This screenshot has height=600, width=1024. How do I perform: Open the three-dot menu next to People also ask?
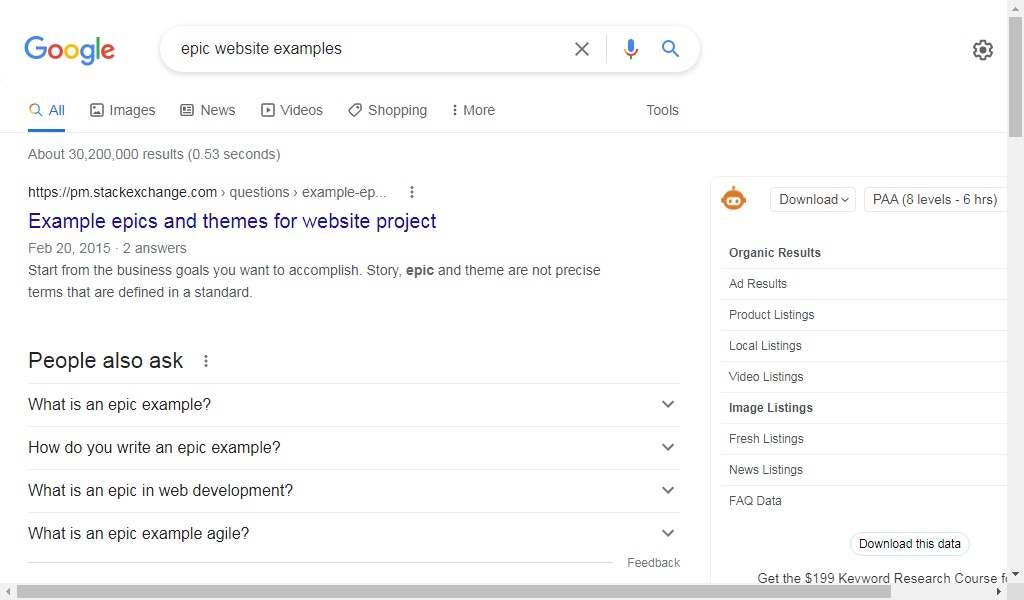click(x=206, y=361)
